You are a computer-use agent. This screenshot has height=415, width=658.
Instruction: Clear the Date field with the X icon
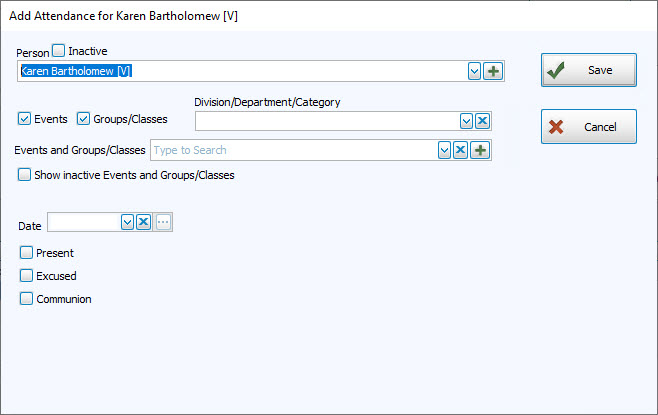pos(144,222)
